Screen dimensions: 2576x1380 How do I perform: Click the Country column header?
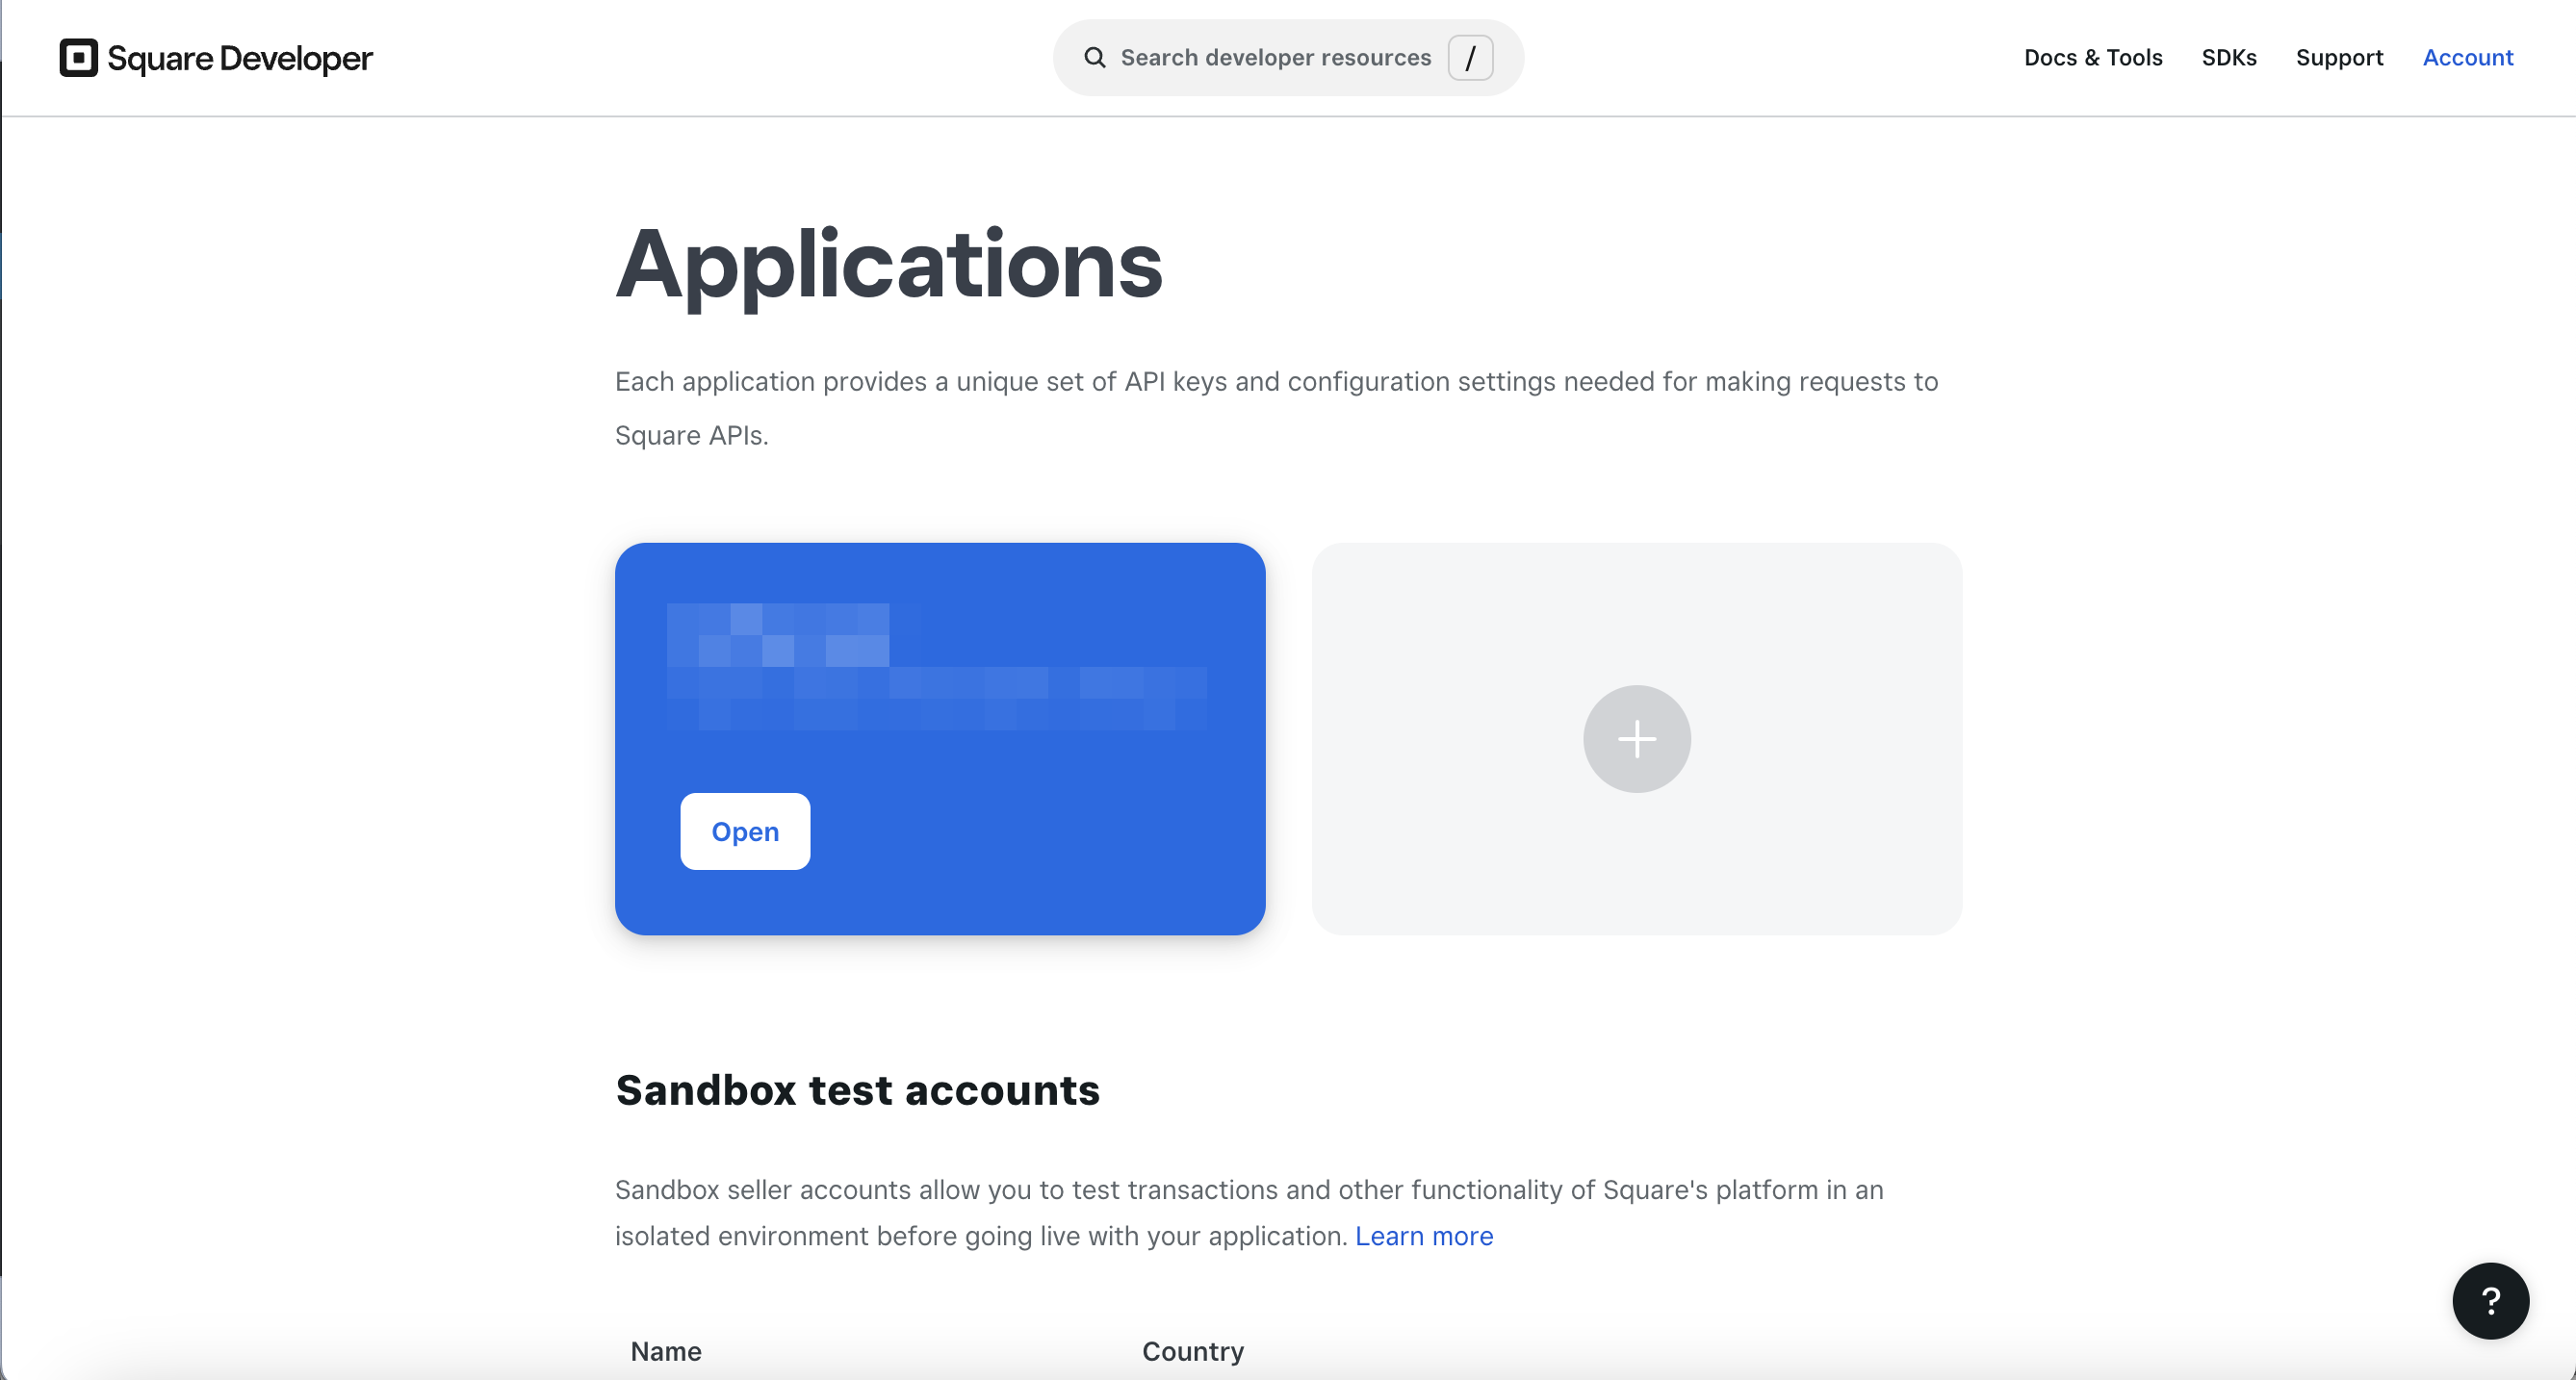coord(1193,1351)
